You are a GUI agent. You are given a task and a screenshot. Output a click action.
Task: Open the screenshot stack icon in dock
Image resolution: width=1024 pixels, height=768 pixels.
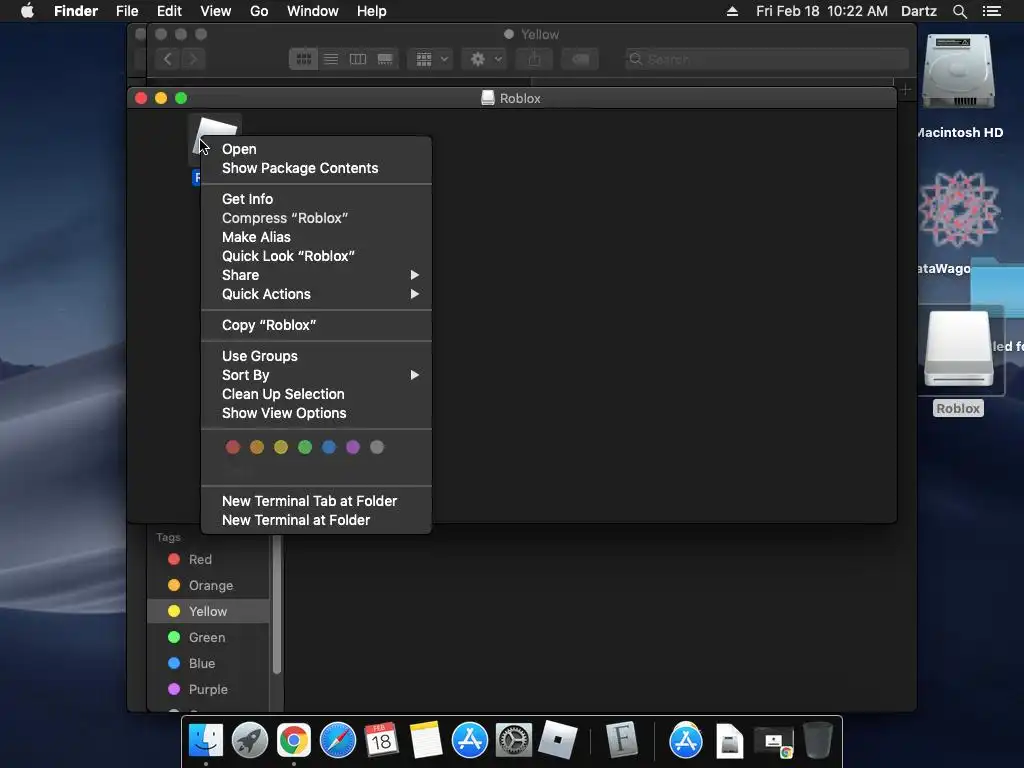(x=774, y=742)
